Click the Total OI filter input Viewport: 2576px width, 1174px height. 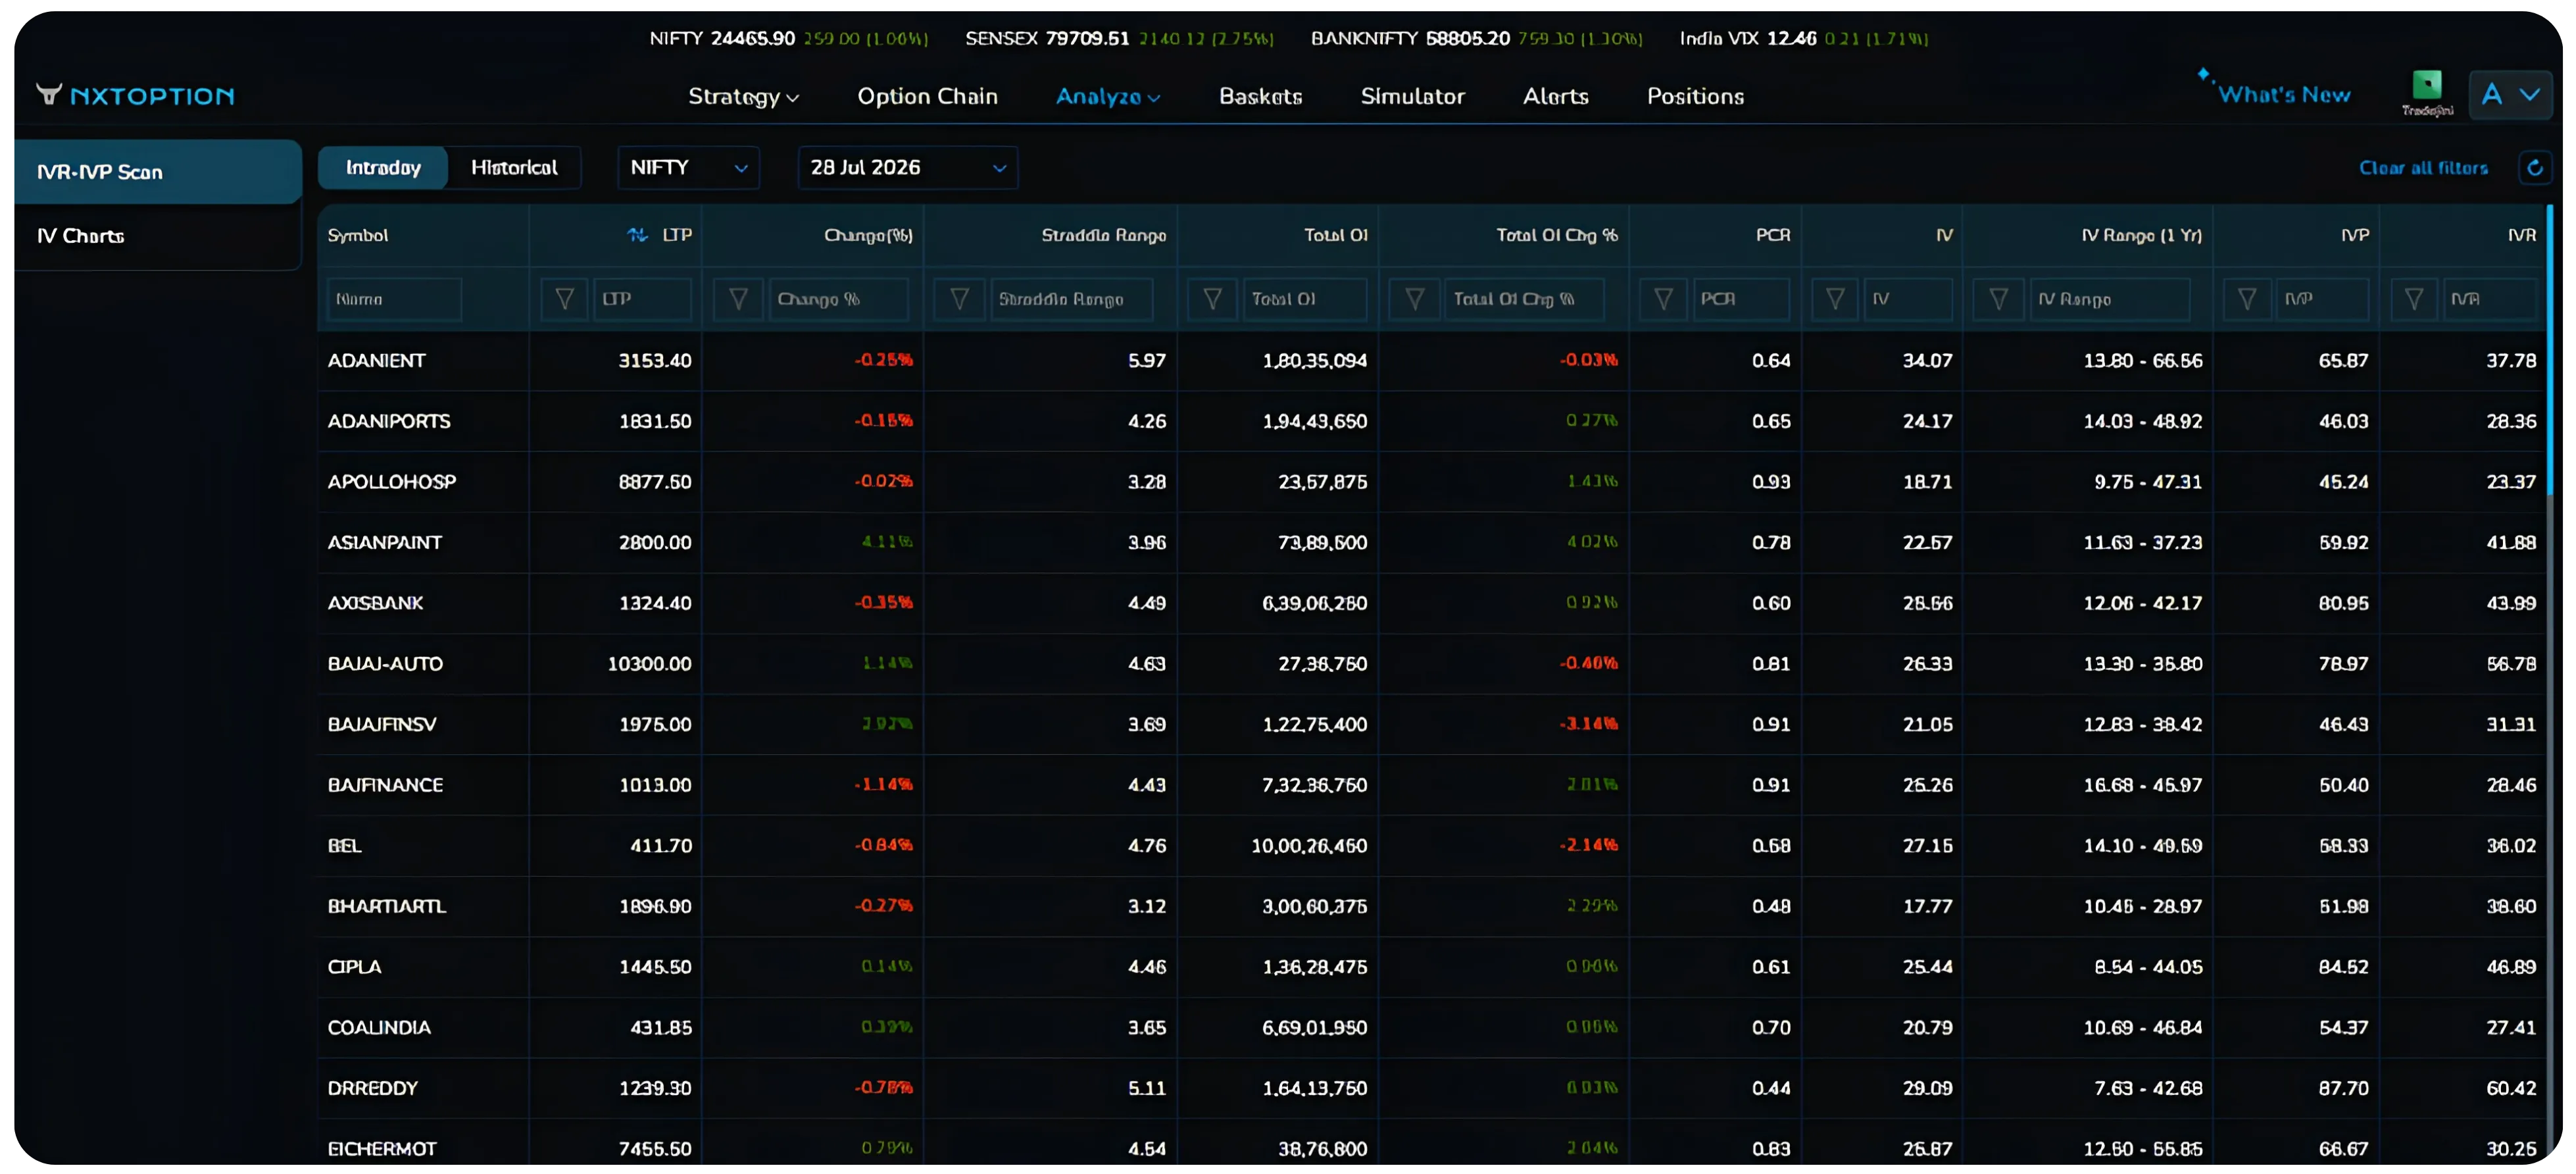tap(1305, 299)
